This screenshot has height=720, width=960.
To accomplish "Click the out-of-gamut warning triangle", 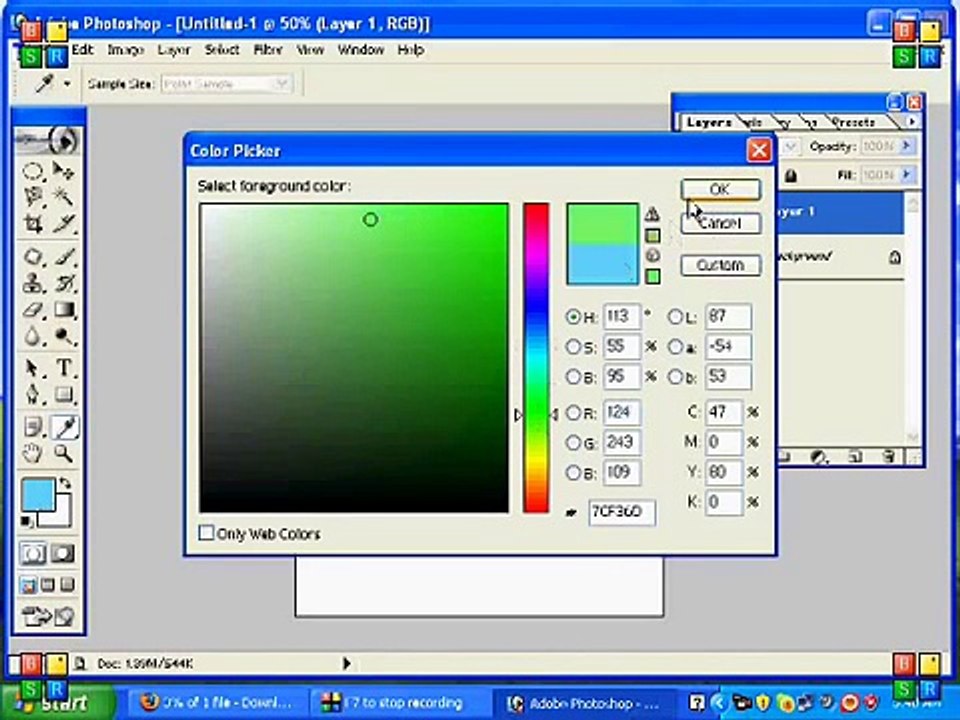I will tap(652, 214).
